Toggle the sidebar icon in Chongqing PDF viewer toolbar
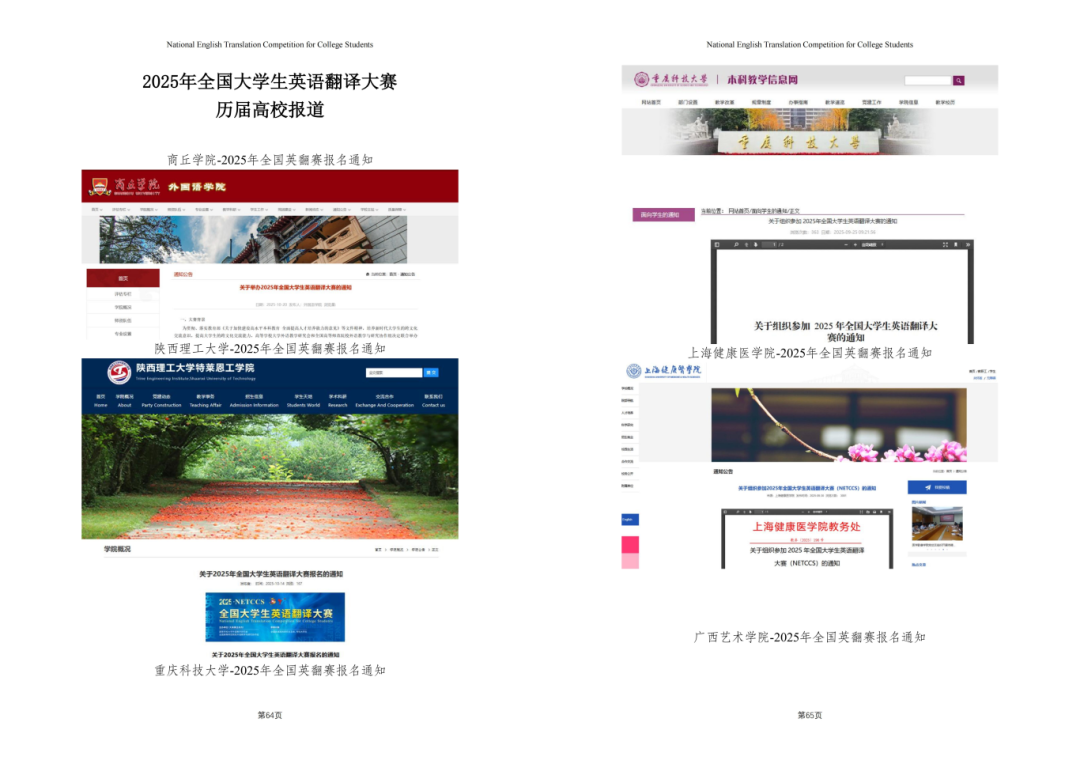1080x764 pixels. click(716, 245)
